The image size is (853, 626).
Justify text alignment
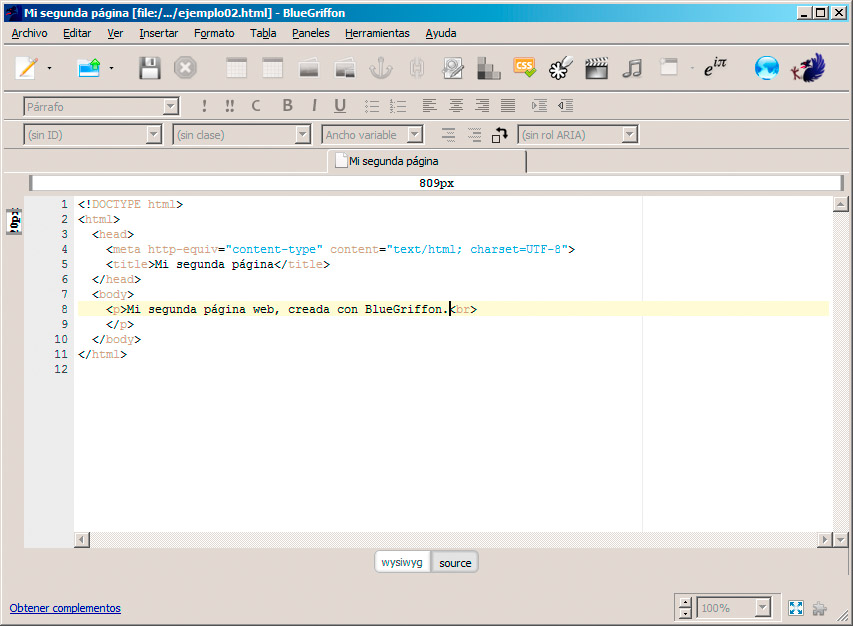coord(508,106)
